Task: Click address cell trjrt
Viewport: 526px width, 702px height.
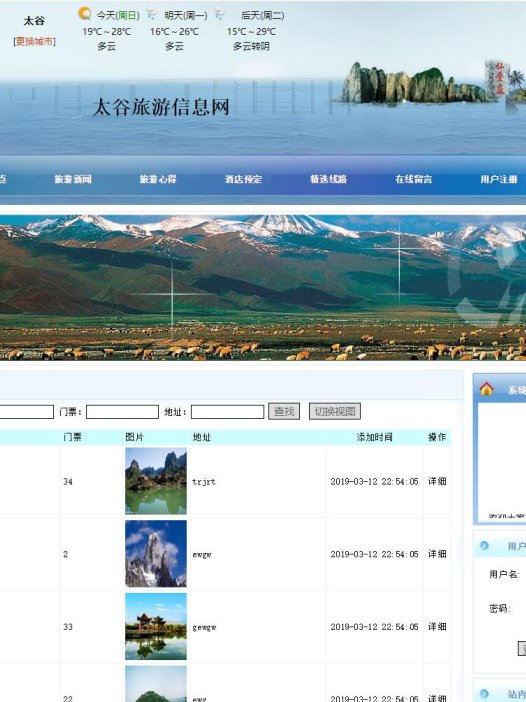Action: [x=204, y=482]
